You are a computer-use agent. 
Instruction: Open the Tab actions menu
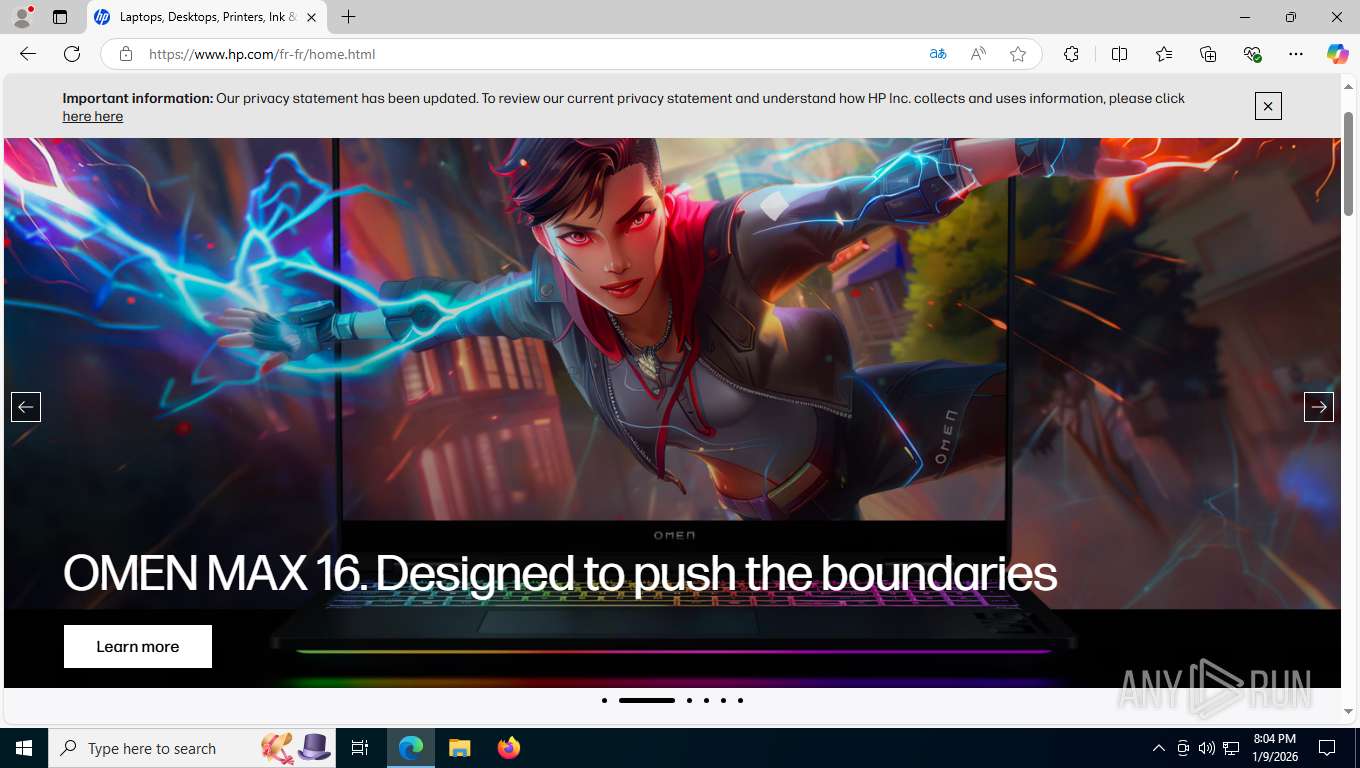pyautogui.click(x=60, y=17)
